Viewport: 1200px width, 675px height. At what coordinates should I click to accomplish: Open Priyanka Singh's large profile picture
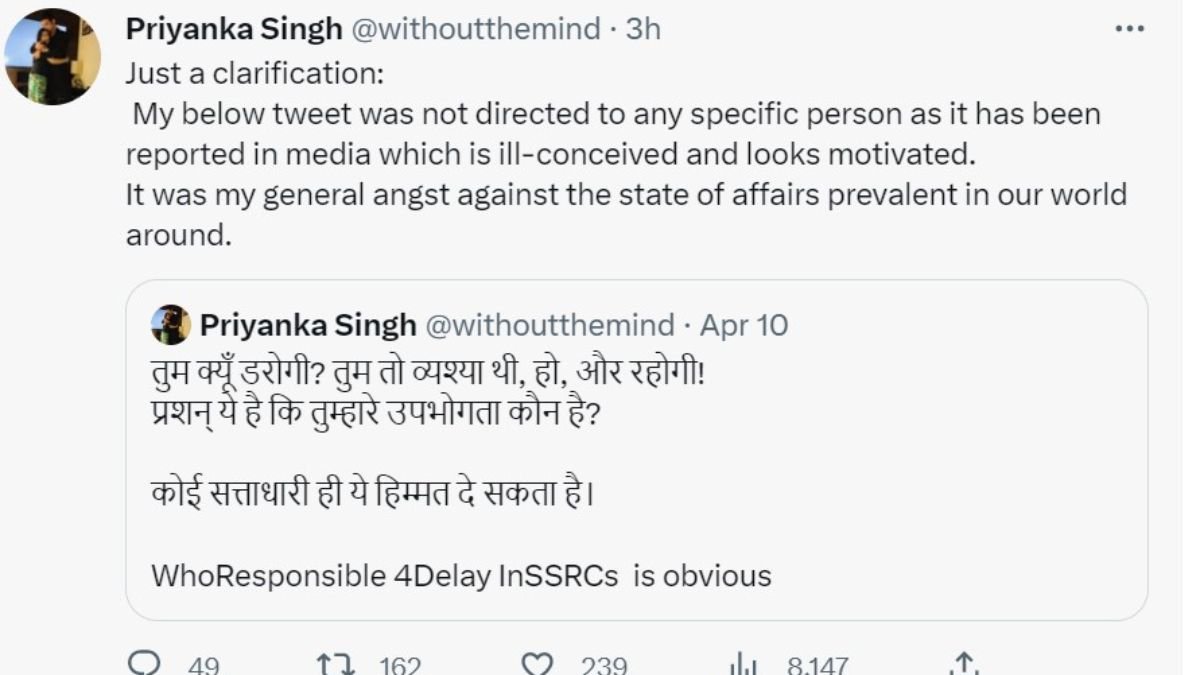52,56
